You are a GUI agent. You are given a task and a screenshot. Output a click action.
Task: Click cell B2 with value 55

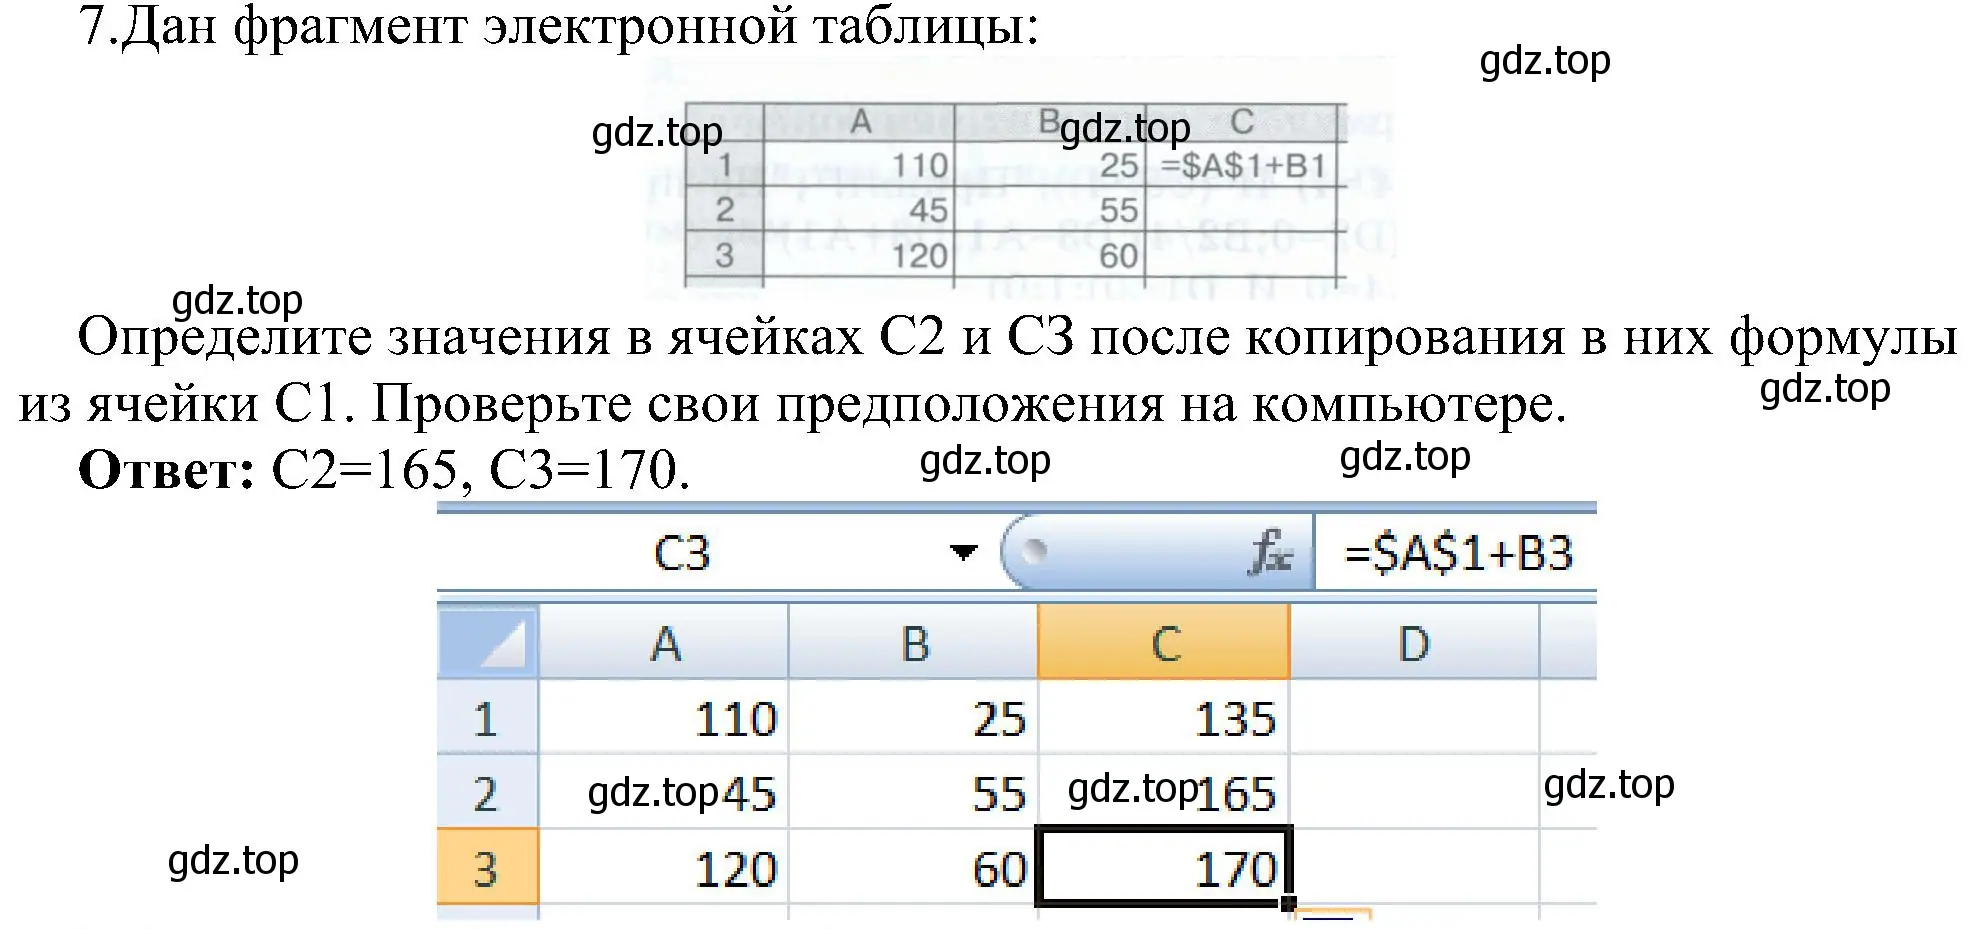(x=913, y=792)
